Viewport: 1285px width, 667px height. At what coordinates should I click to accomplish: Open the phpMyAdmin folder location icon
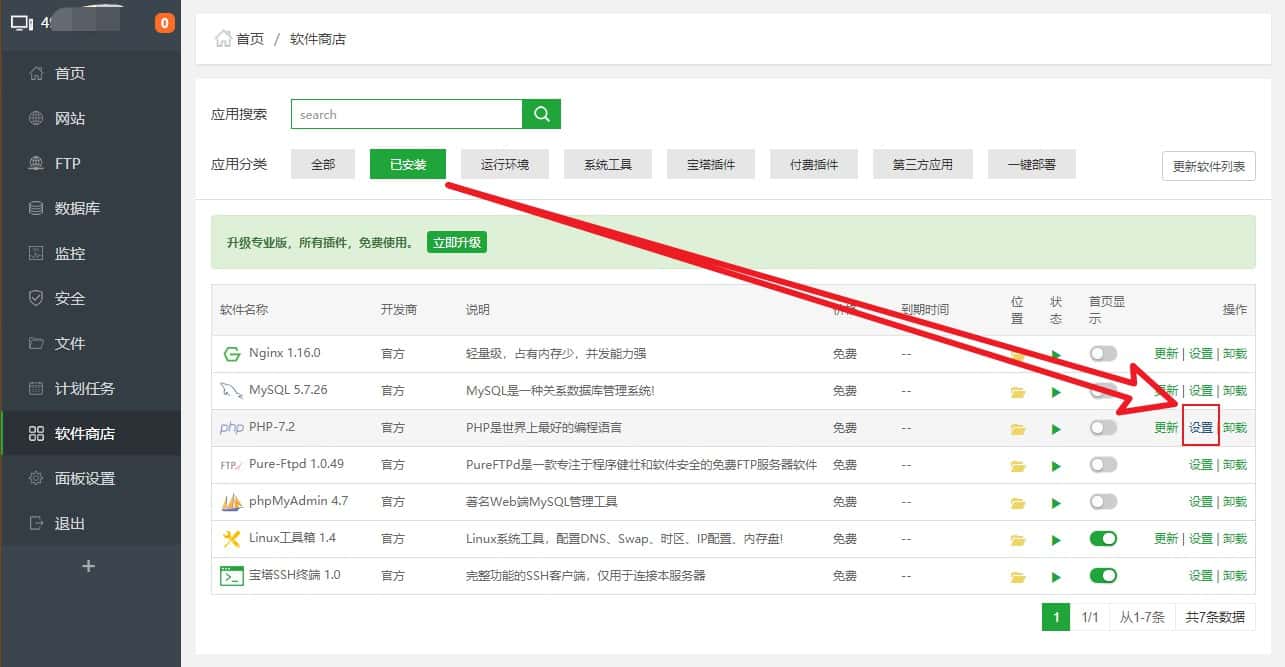[1018, 503]
